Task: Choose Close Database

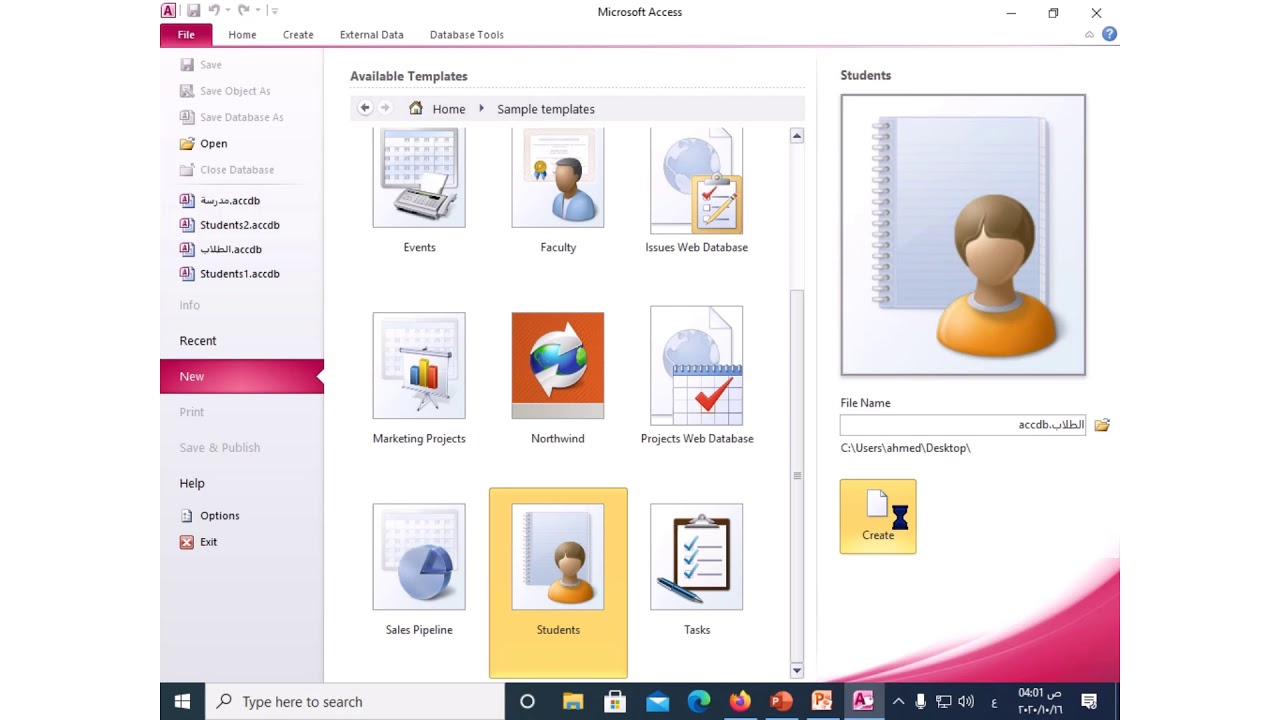Action: (x=227, y=170)
